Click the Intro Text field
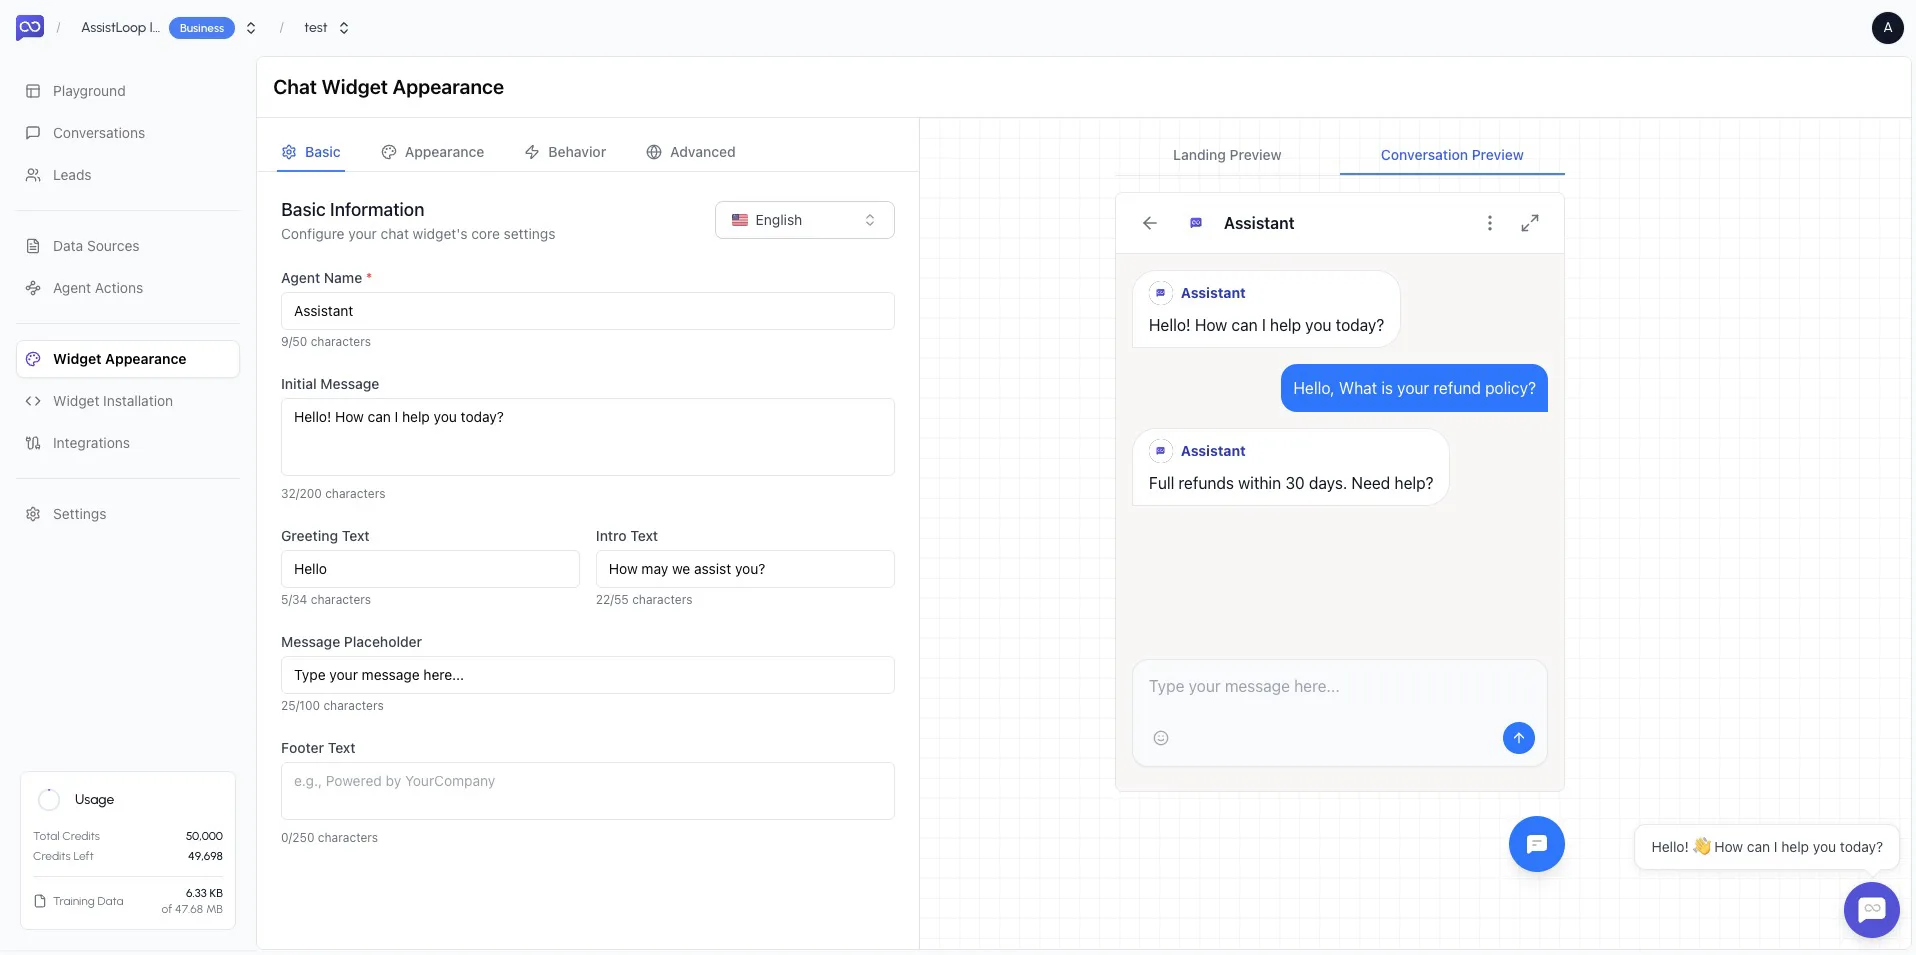1916x955 pixels. point(745,569)
